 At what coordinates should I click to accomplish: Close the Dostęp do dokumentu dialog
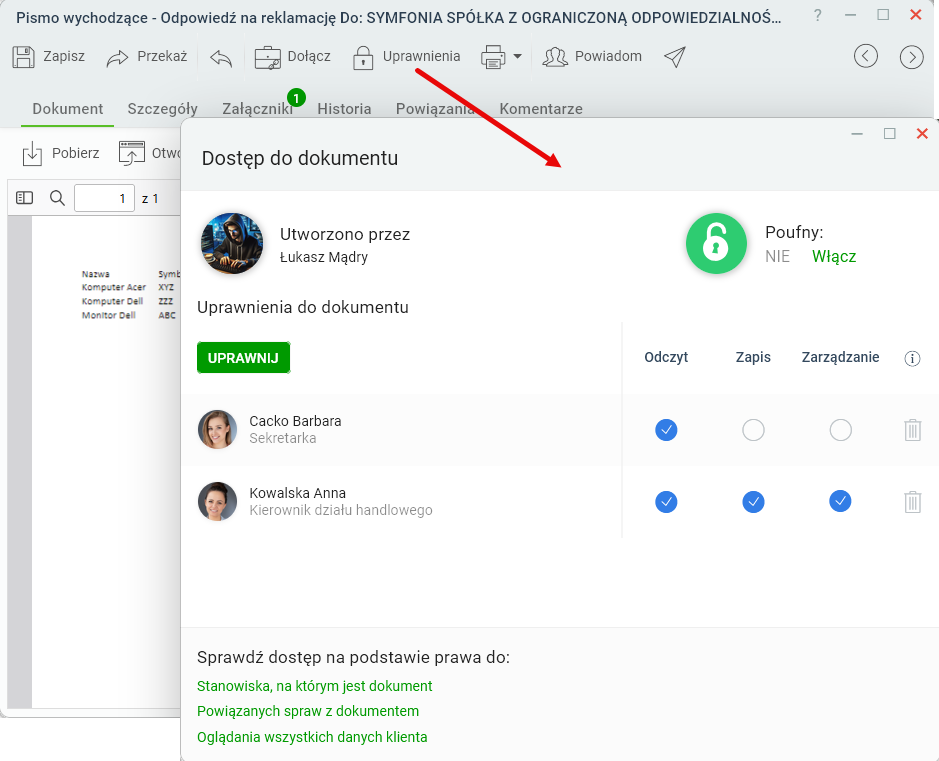click(x=922, y=134)
